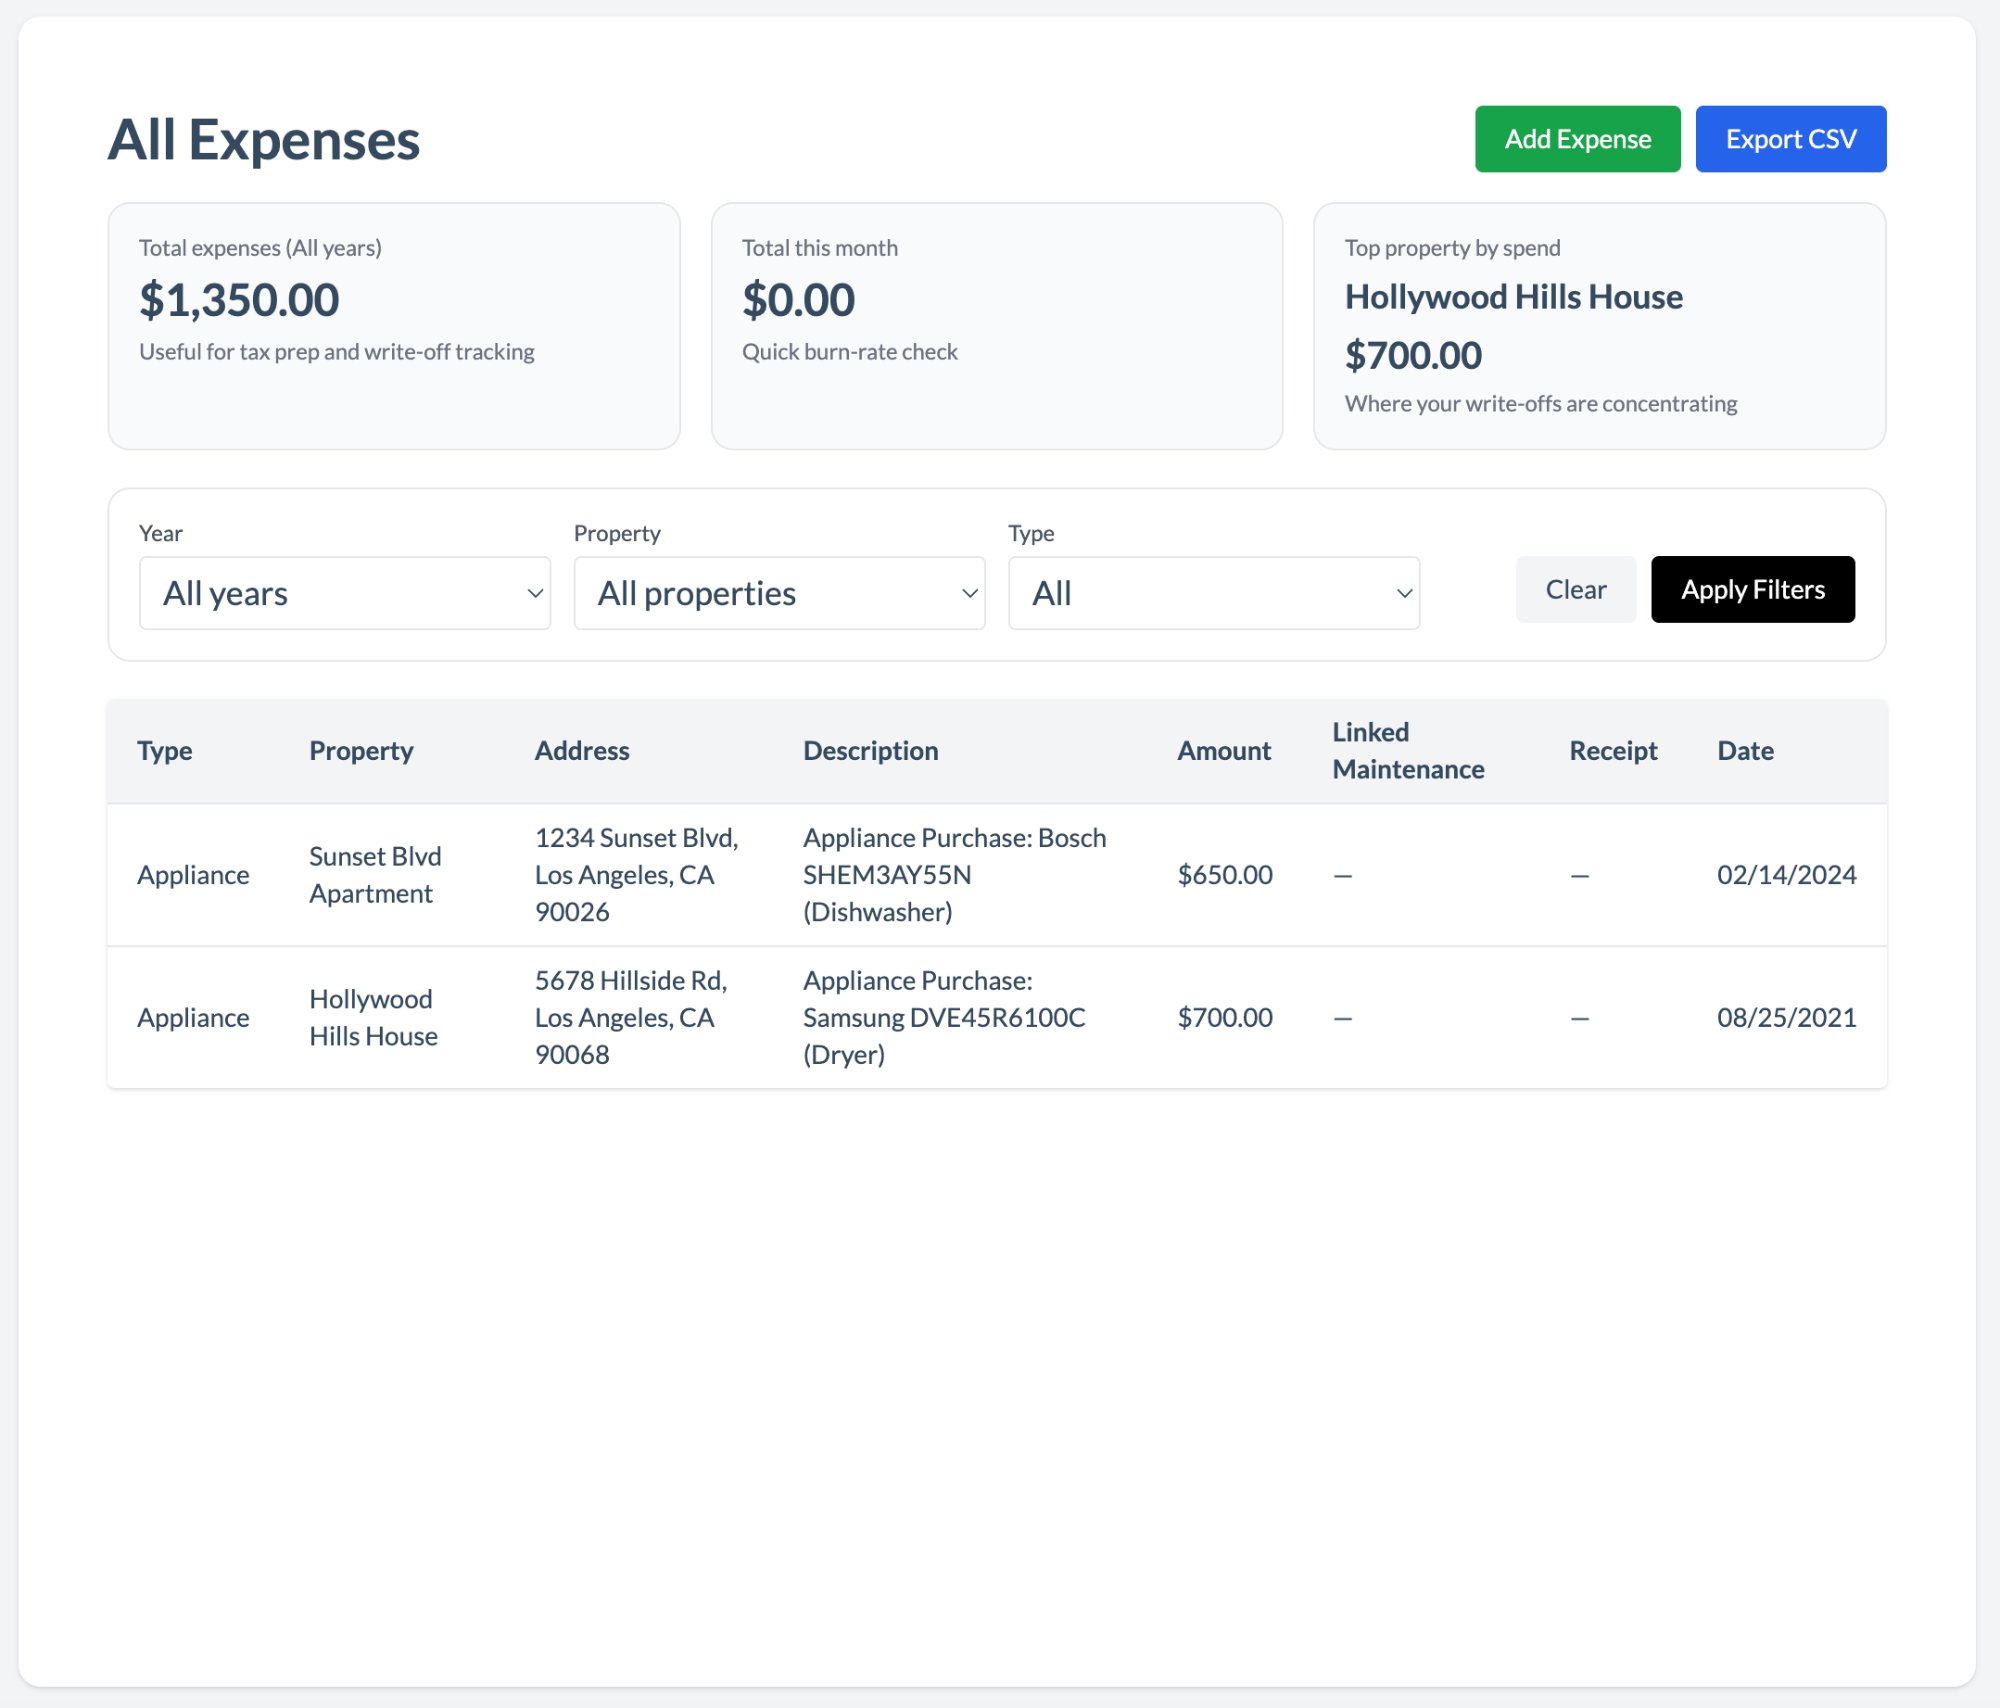The height and width of the screenshot is (1708, 2000).
Task: Click the Export CSV button
Action: [x=1791, y=139]
